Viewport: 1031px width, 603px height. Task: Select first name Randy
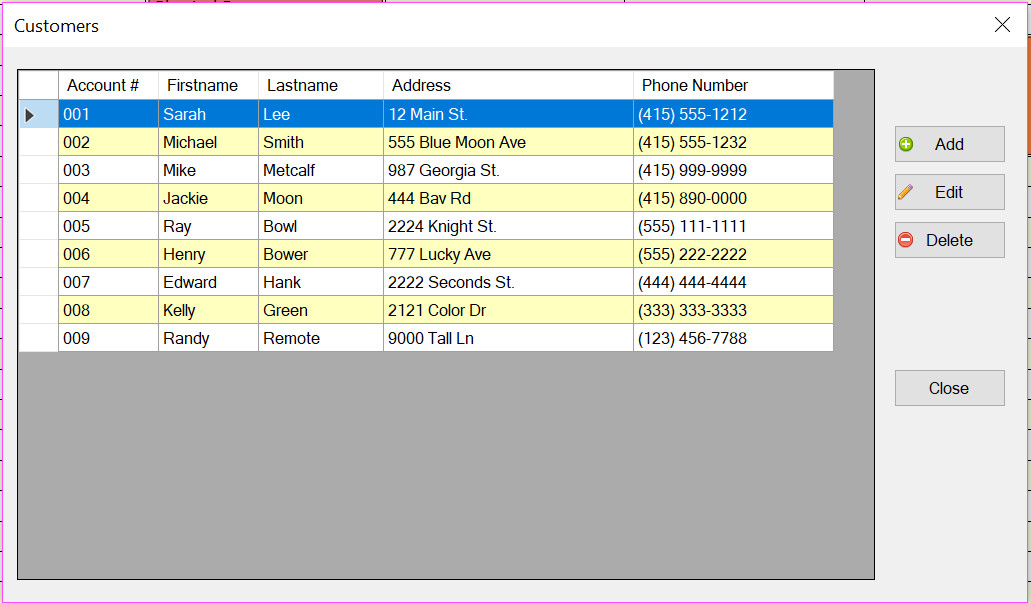(208, 338)
